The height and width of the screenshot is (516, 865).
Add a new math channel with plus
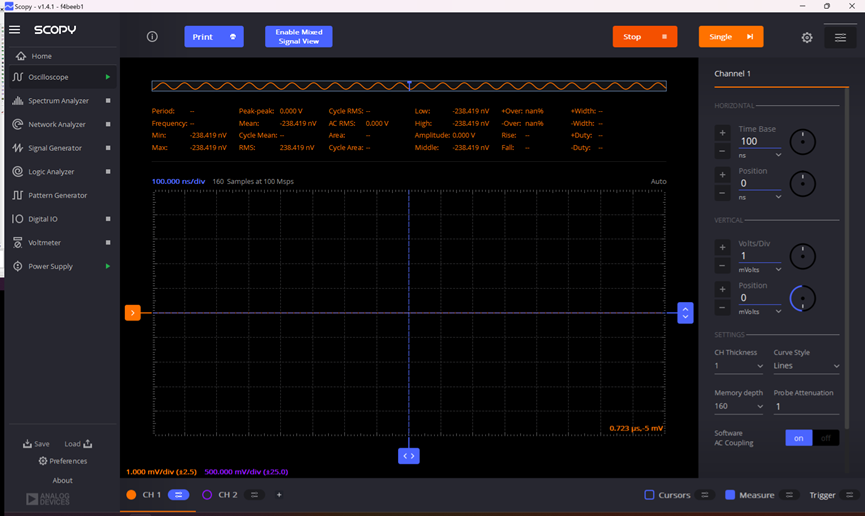click(279, 495)
